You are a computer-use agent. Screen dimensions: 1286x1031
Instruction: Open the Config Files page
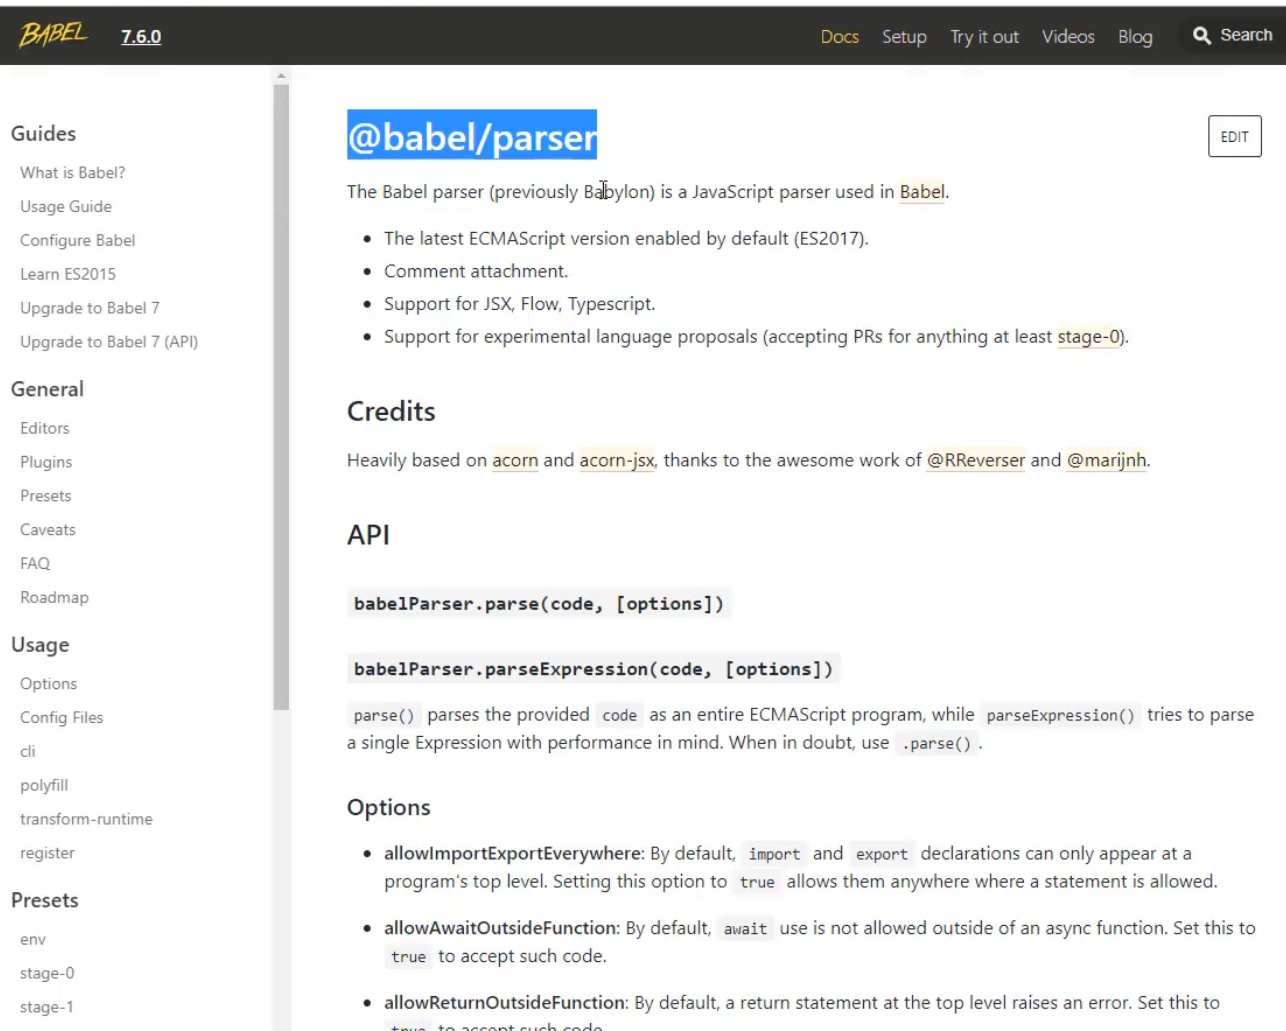62,718
